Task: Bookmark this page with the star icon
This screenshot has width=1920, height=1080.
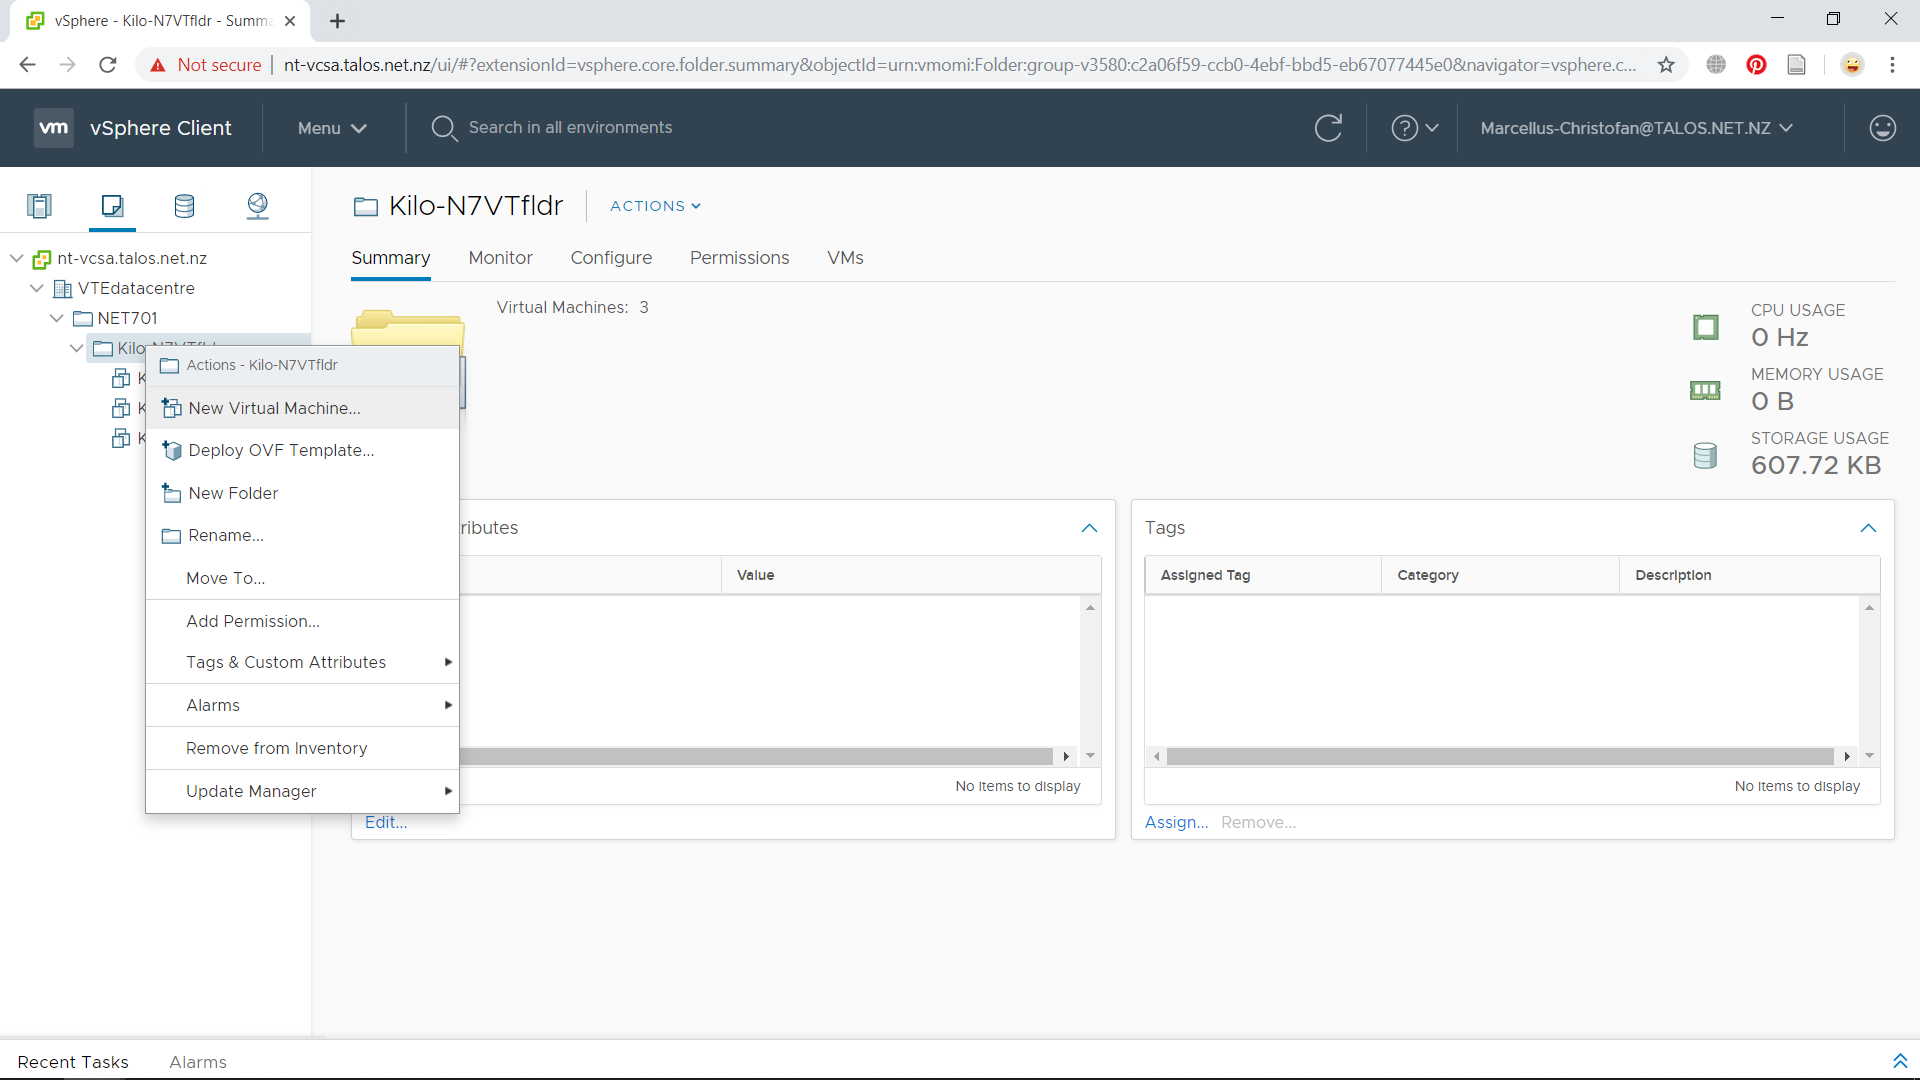Action: (x=1666, y=65)
